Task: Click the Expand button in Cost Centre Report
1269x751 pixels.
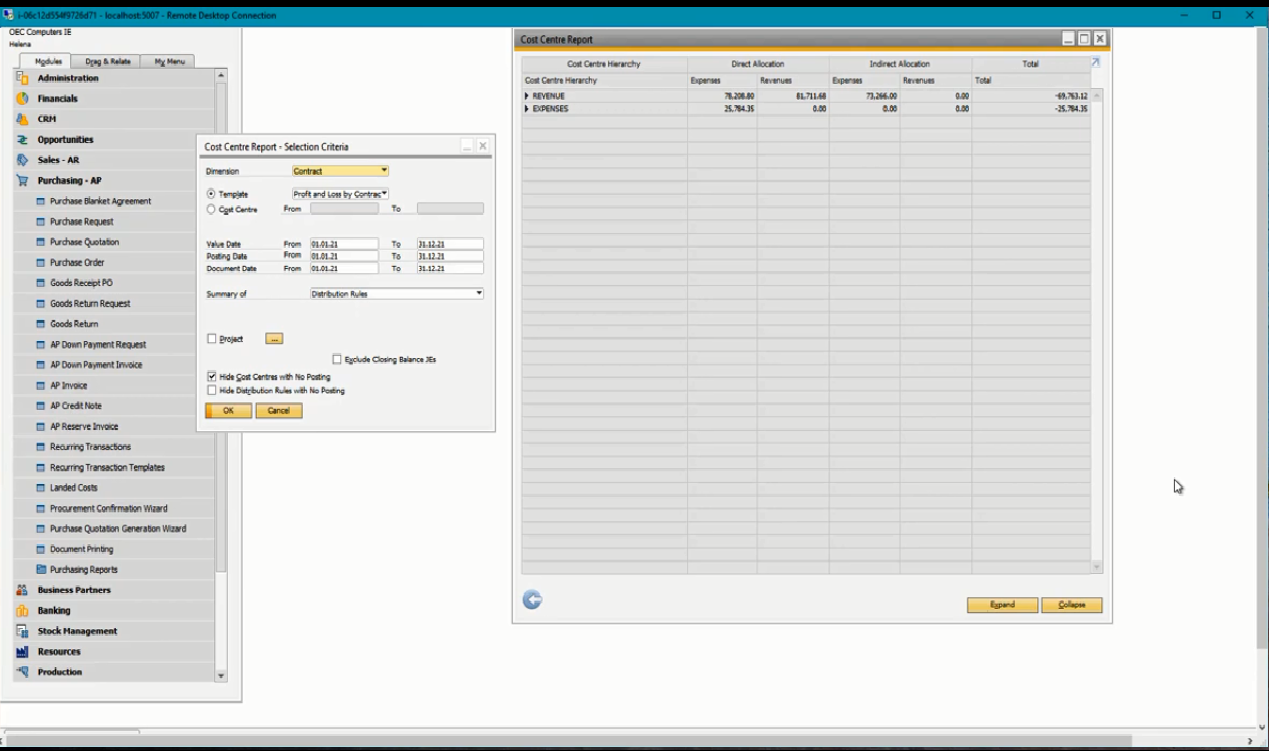Action: point(1001,604)
